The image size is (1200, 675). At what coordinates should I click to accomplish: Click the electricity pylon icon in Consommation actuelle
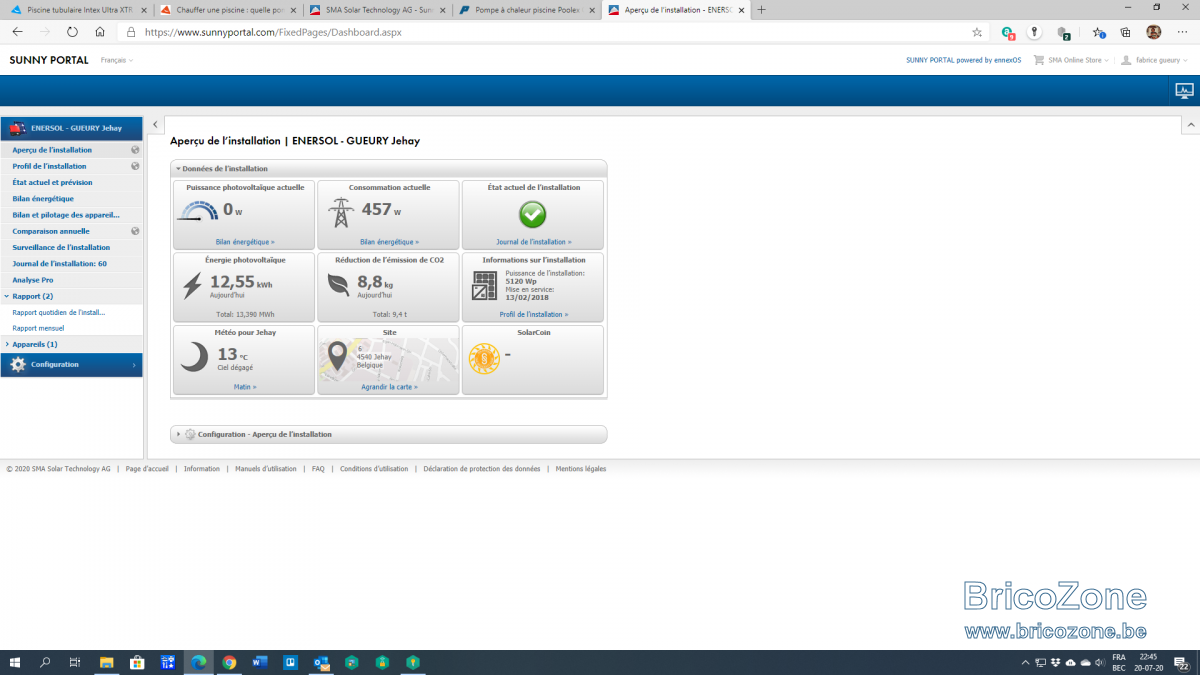pyautogui.click(x=342, y=212)
